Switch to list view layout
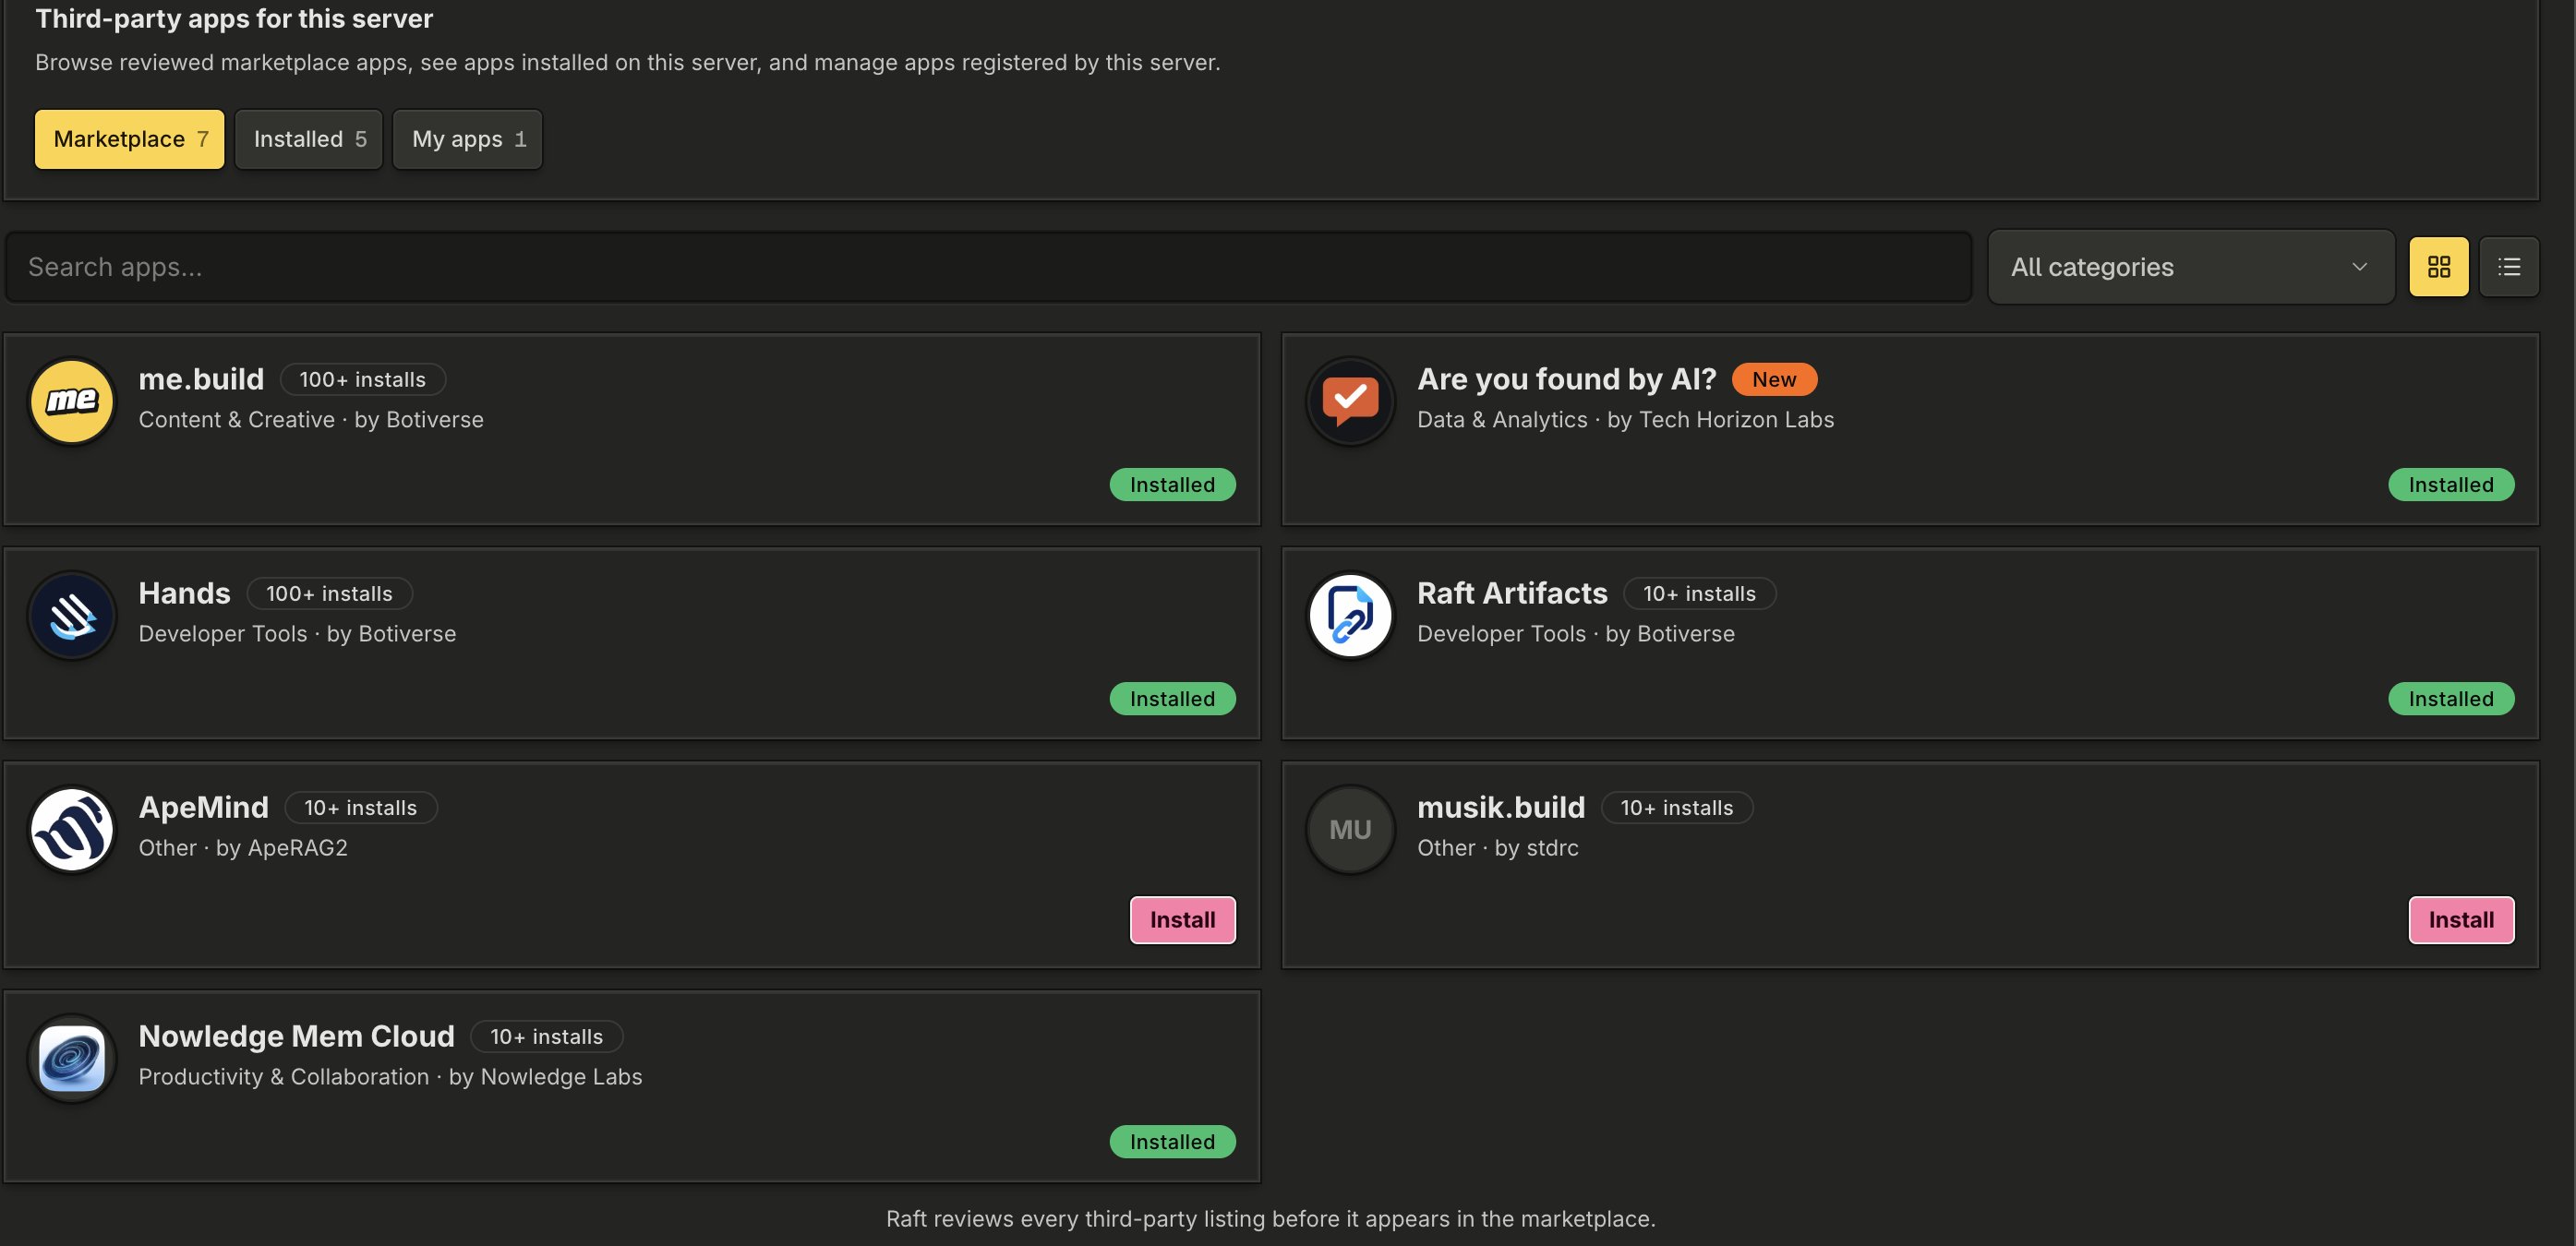The width and height of the screenshot is (2576, 1246). (x=2508, y=266)
